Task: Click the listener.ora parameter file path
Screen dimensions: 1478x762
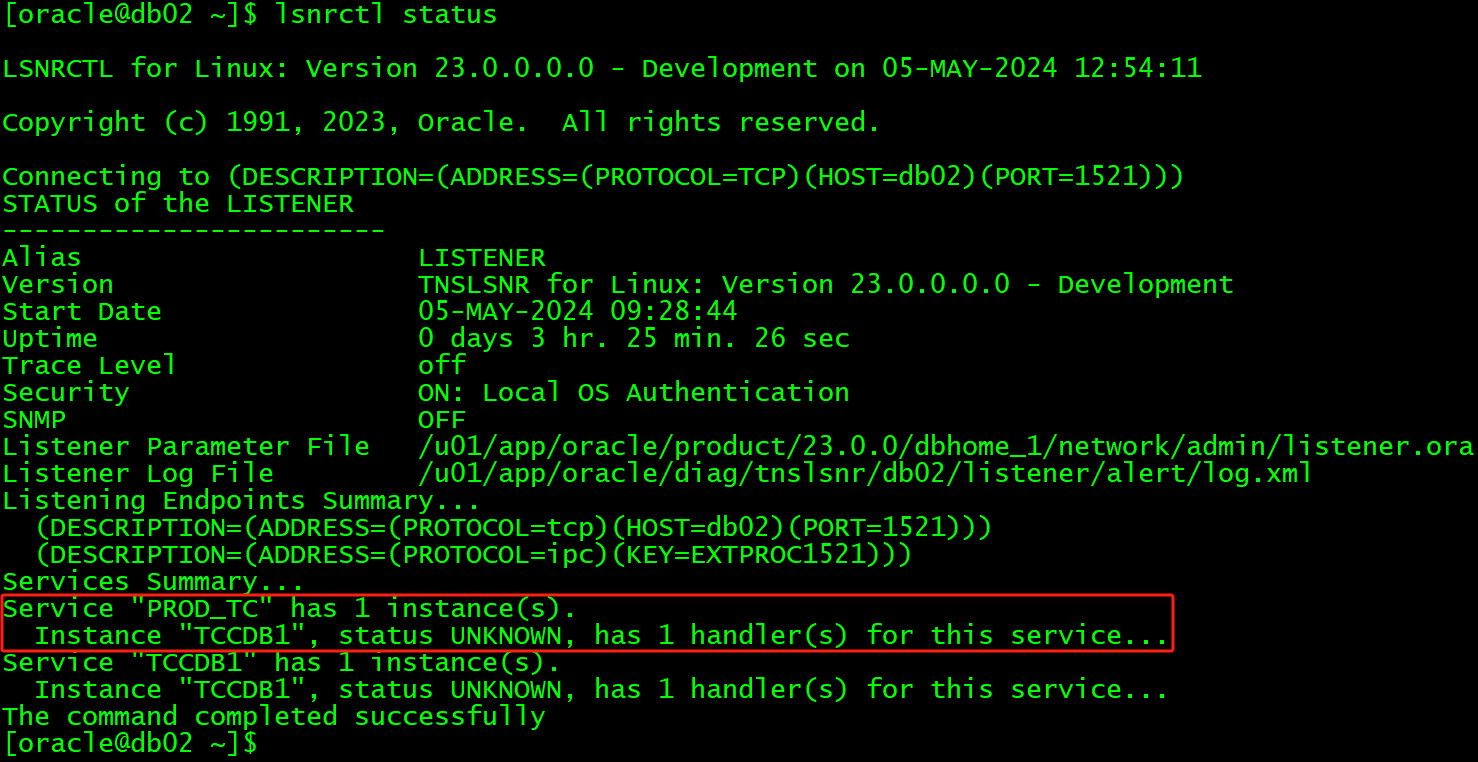Action: click(946, 447)
